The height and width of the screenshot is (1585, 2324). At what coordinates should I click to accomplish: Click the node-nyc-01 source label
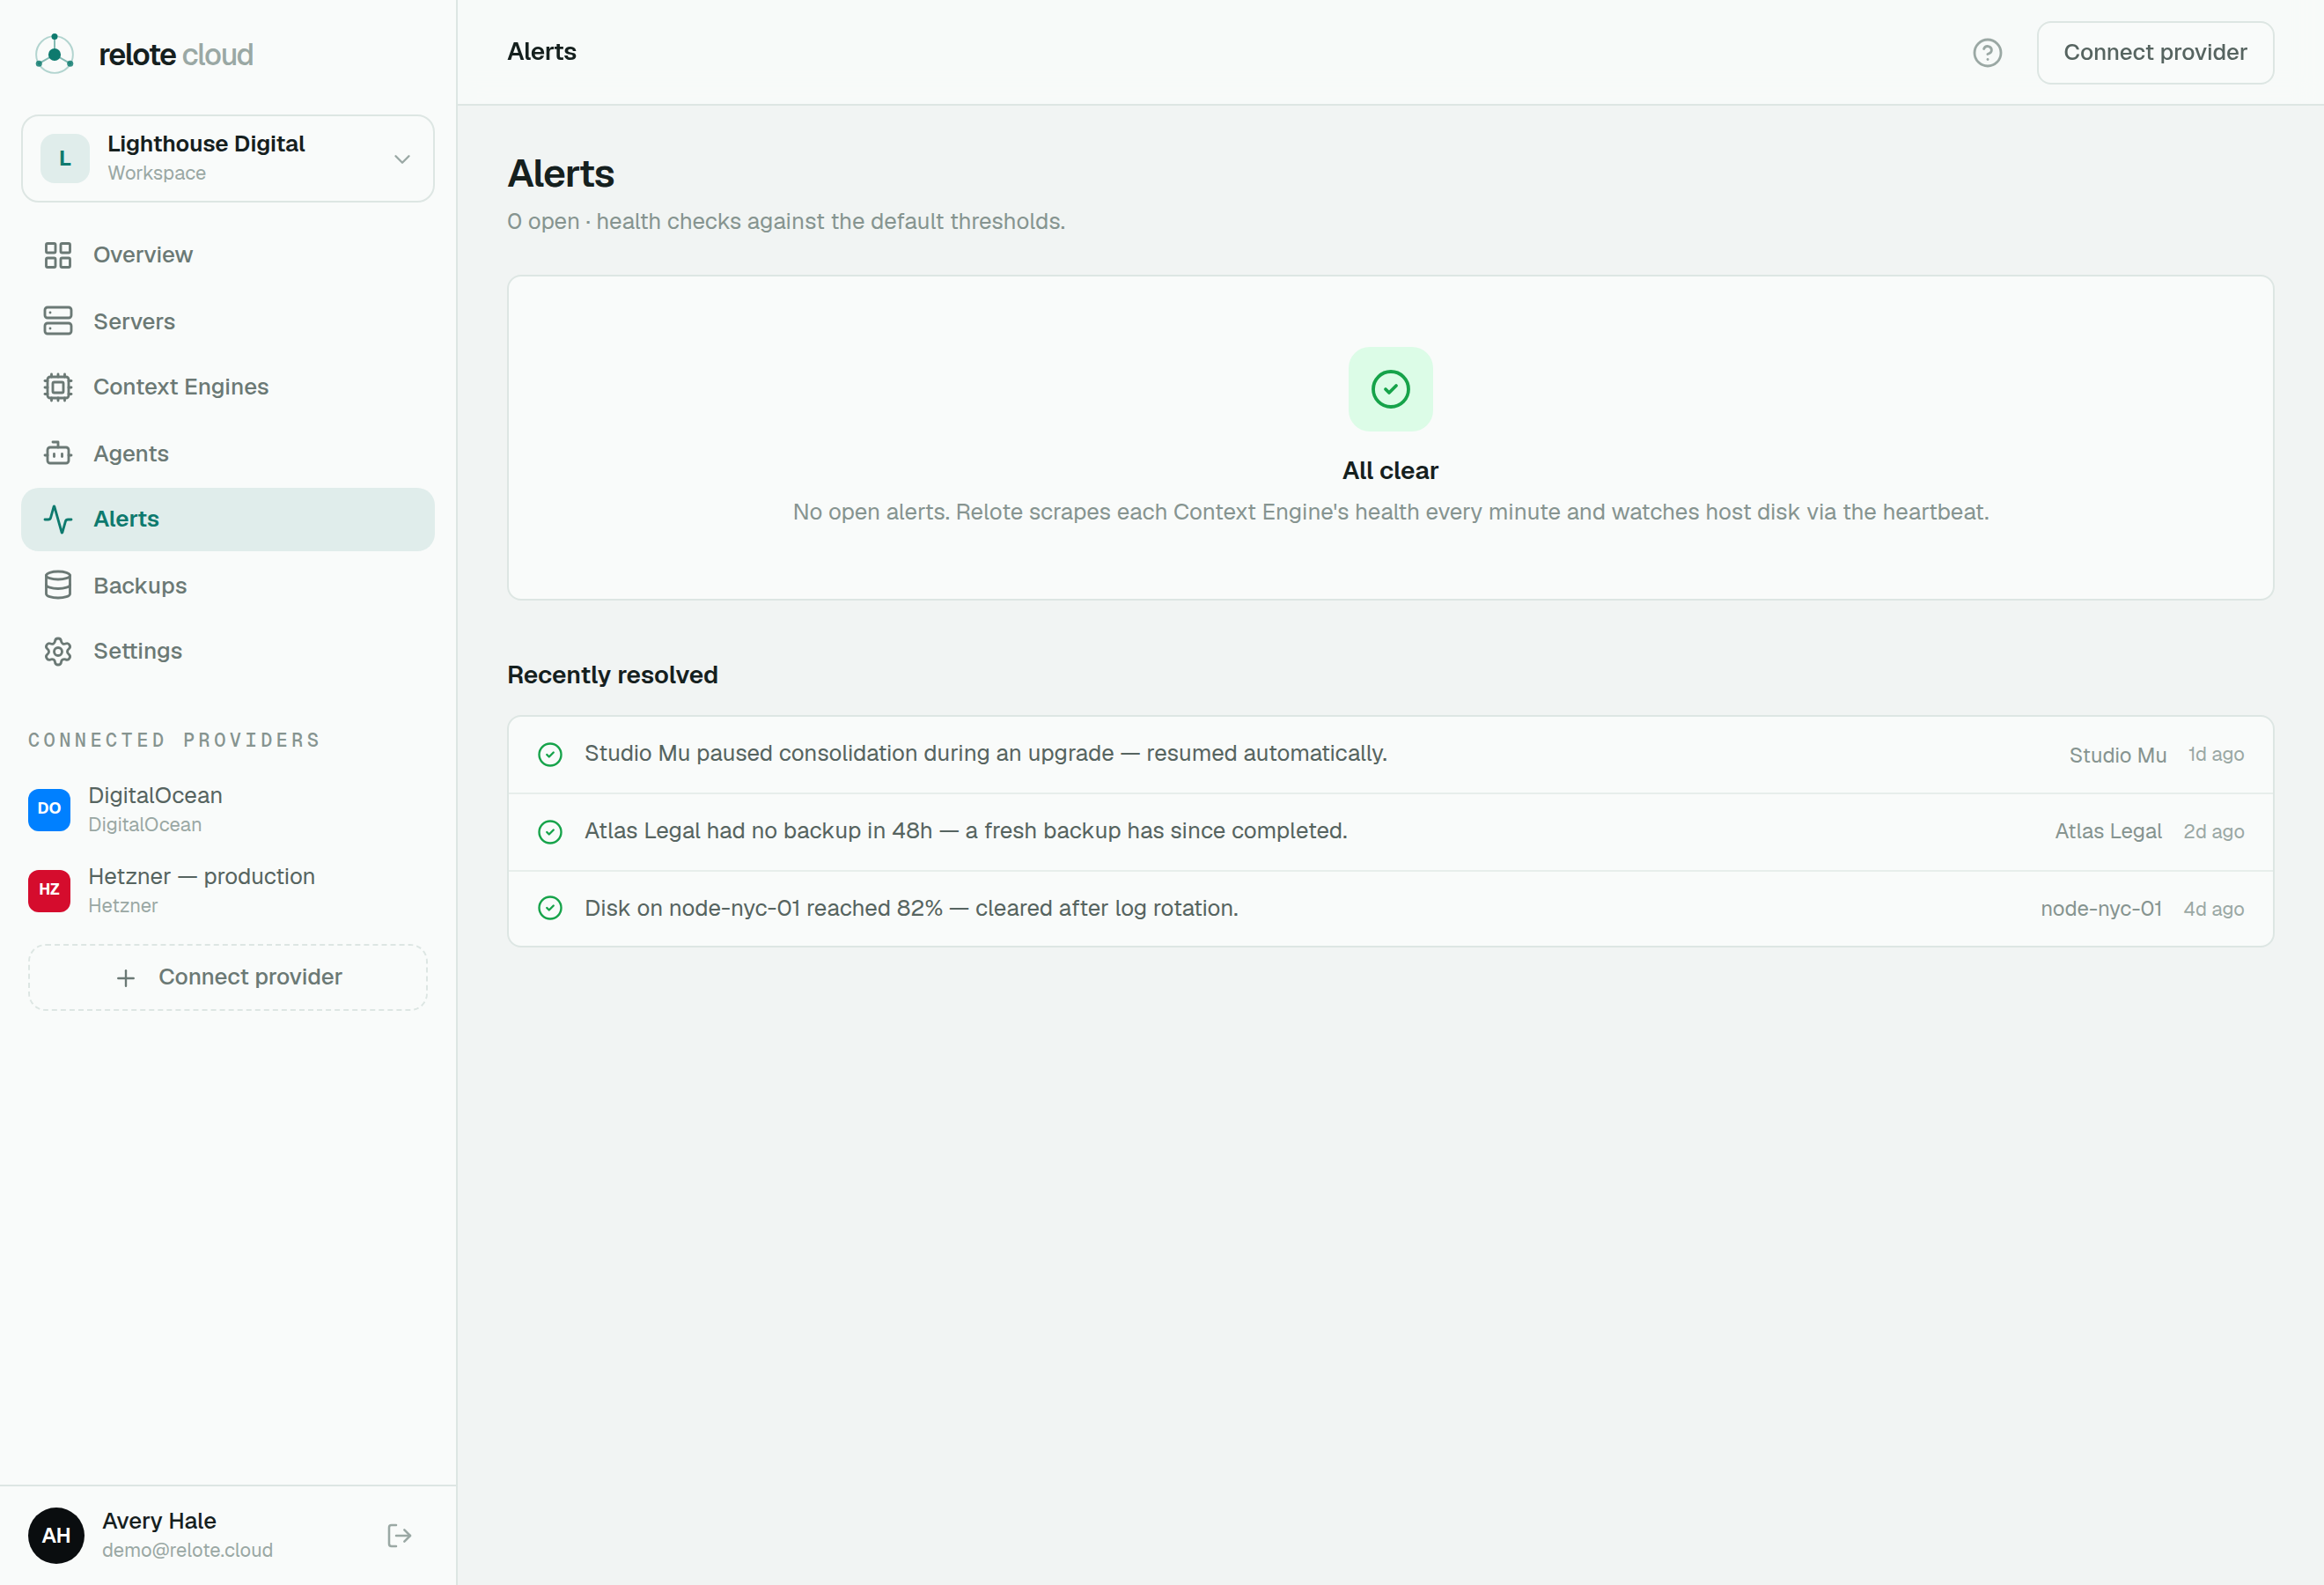2101,908
